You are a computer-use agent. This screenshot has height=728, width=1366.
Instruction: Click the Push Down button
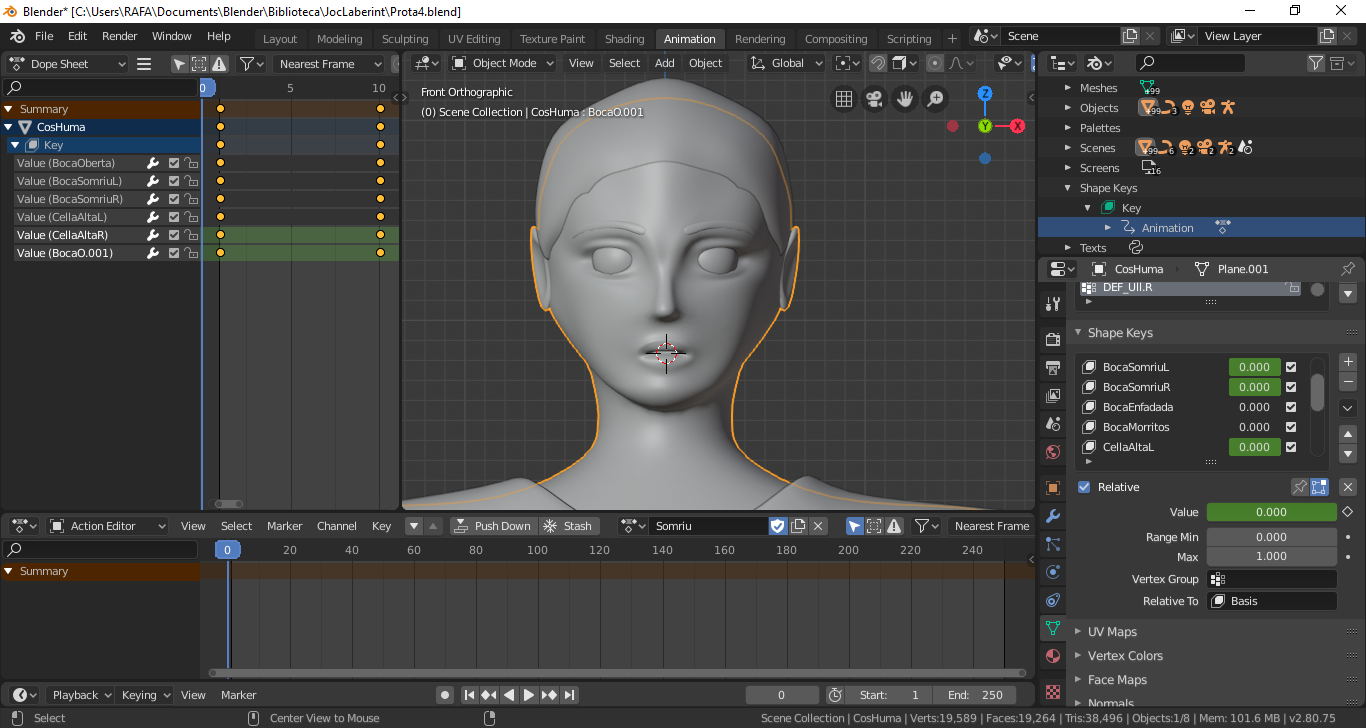pyautogui.click(x=492, y=526)
